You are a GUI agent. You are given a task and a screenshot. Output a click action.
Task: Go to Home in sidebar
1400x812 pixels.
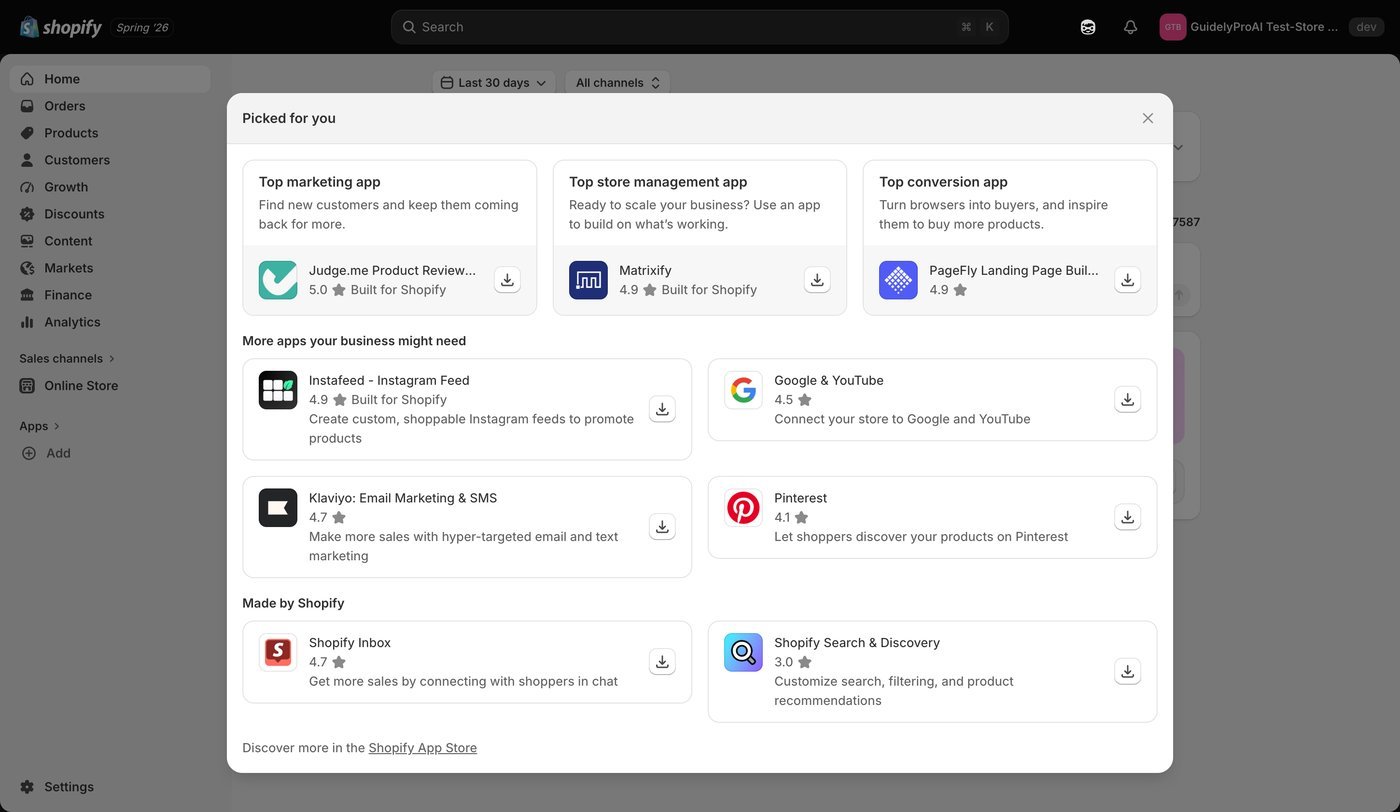[110, 79]
